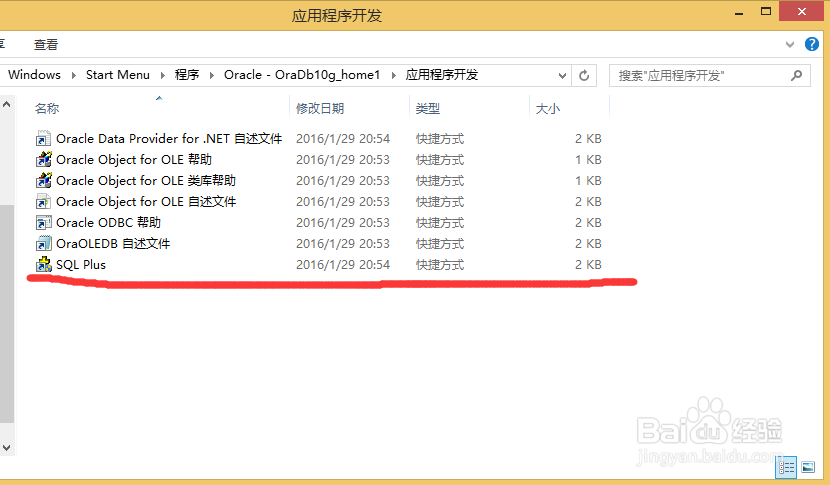Minimize the 应用程序开发 window
The image size is (830, 485).
(x=739, y=11)
